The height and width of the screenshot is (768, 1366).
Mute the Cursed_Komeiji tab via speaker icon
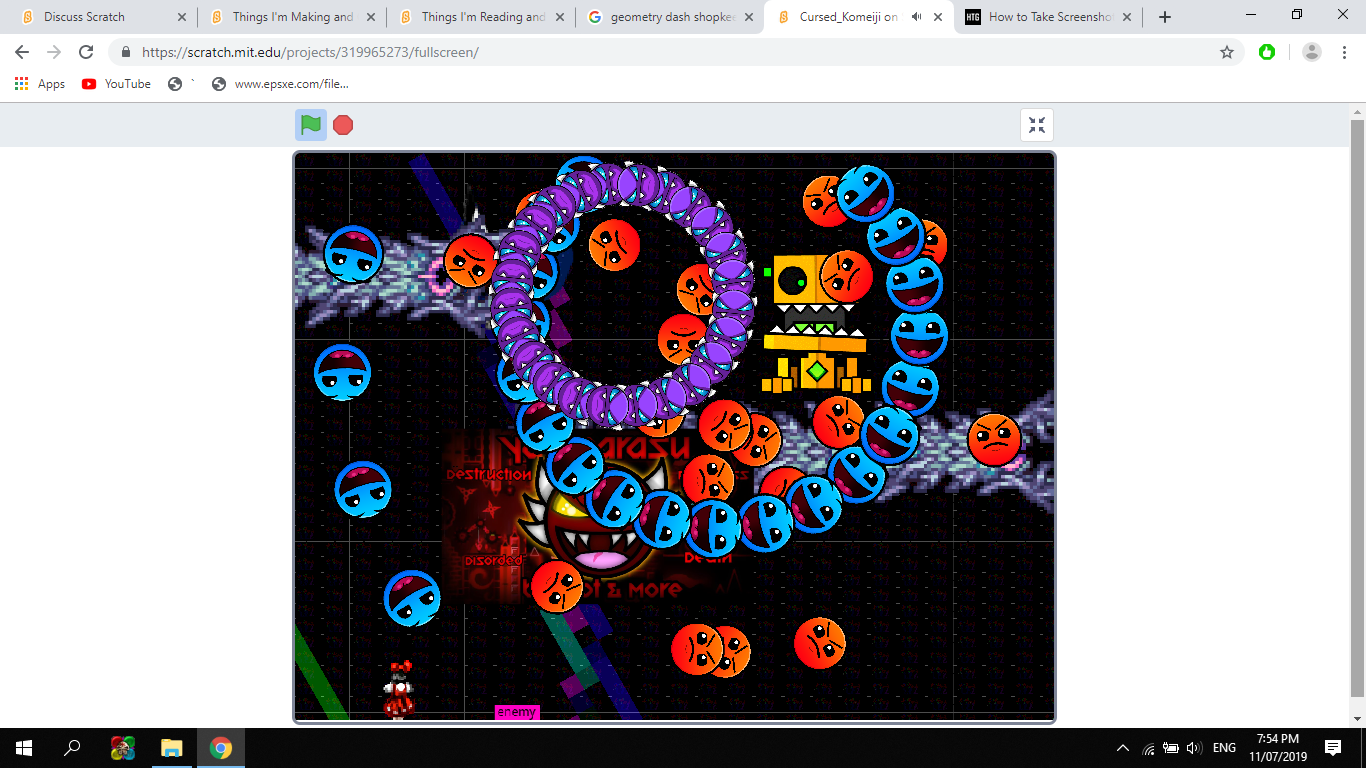[x=917, y=17]
